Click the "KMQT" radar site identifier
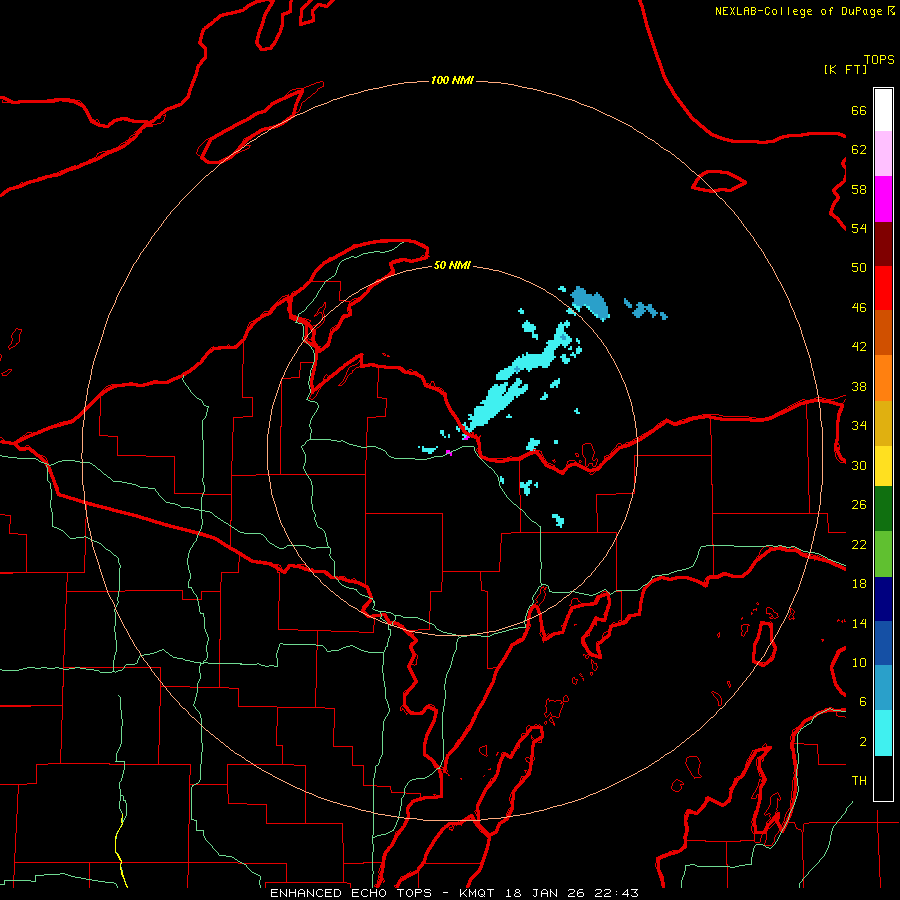Viewport: 900px width, 900px height. pos(479,893)
